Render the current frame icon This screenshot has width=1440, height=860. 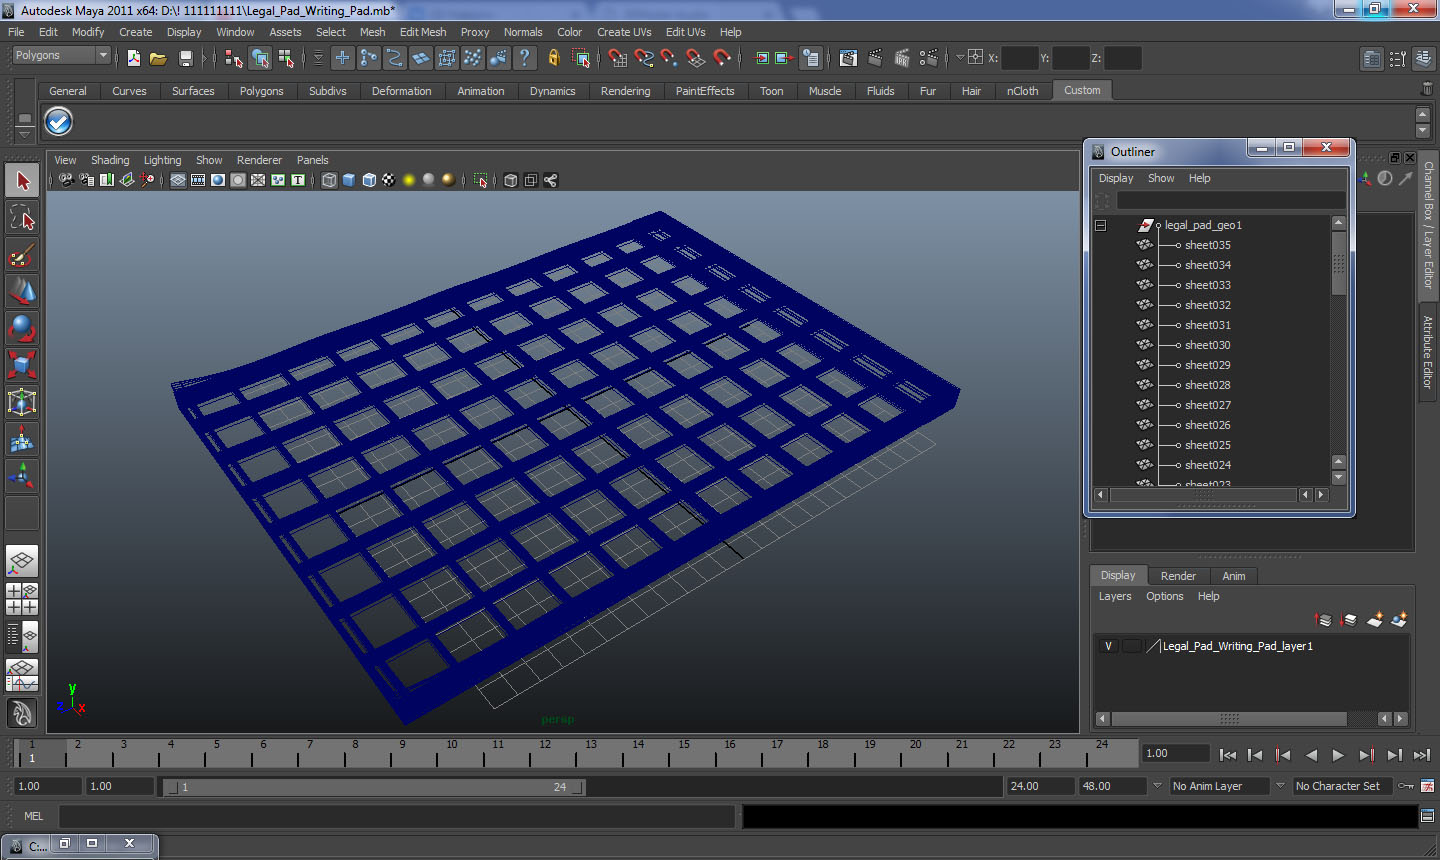coord(875,58)
